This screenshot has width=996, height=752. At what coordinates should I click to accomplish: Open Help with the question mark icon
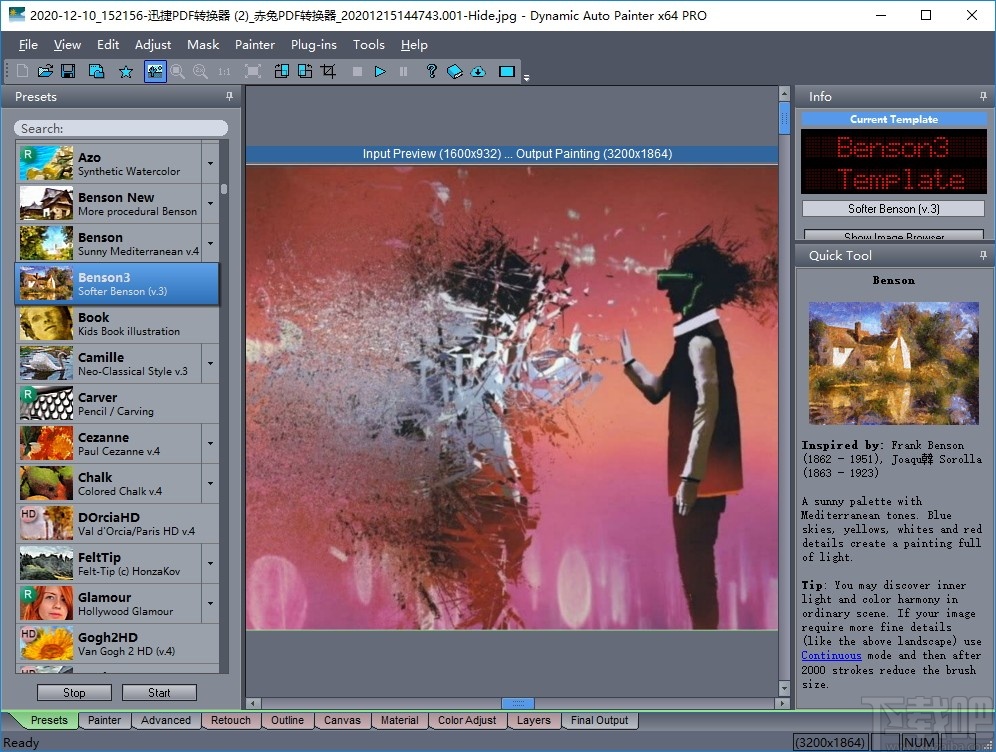click(431, 71)
